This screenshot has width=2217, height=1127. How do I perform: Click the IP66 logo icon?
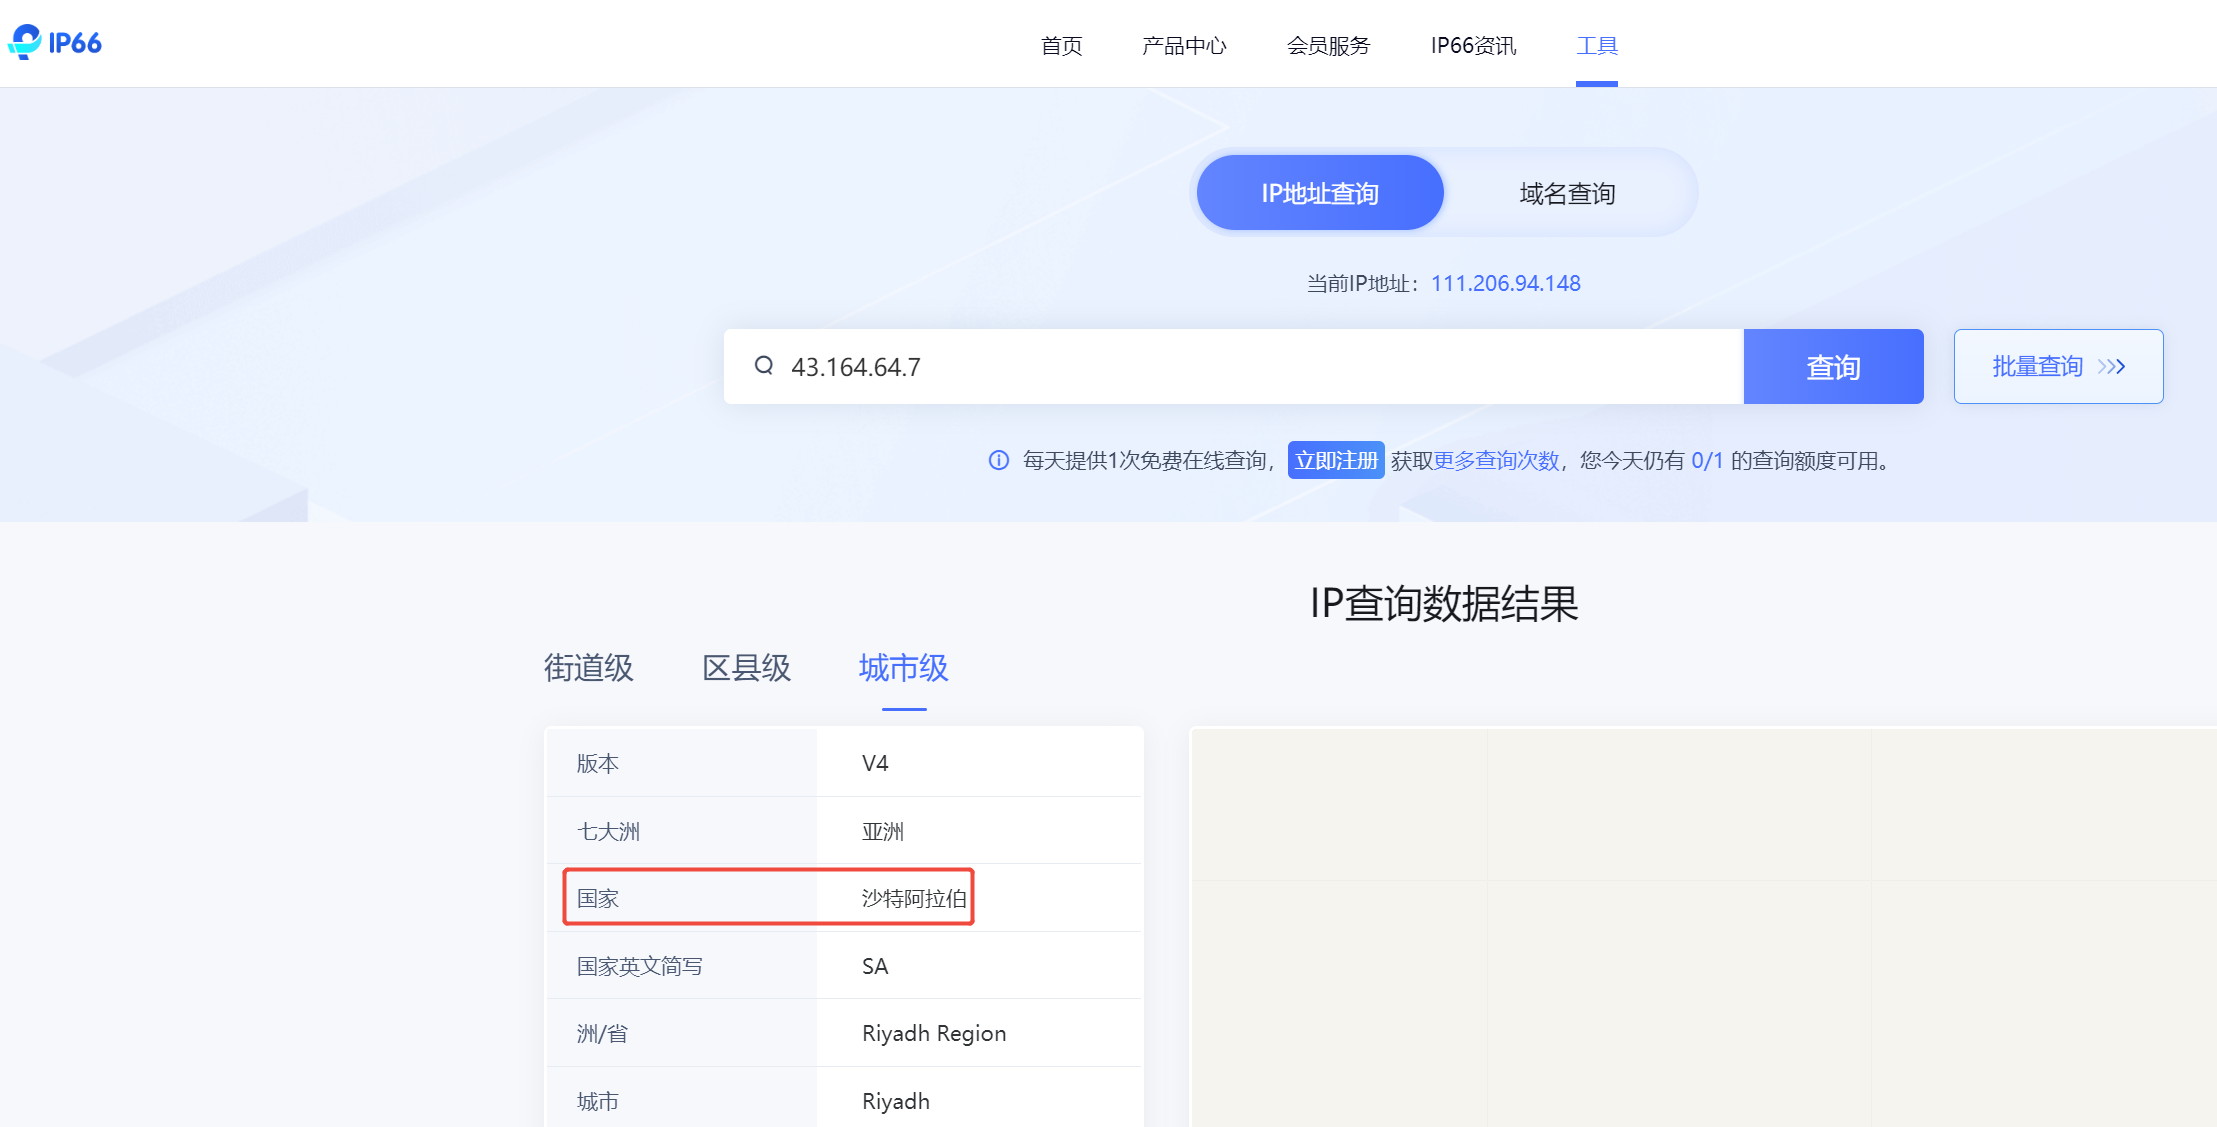point(25,42)
